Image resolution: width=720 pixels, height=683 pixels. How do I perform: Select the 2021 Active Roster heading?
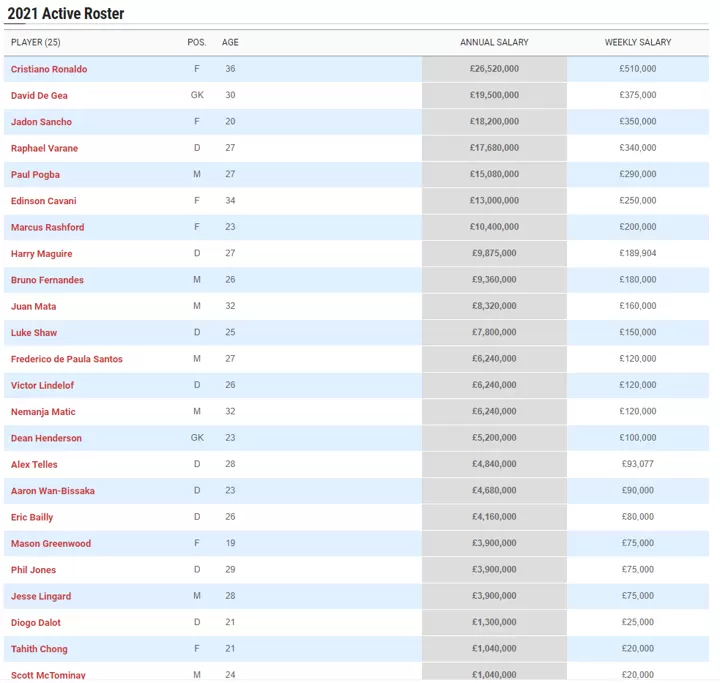(x=66, y=13)
